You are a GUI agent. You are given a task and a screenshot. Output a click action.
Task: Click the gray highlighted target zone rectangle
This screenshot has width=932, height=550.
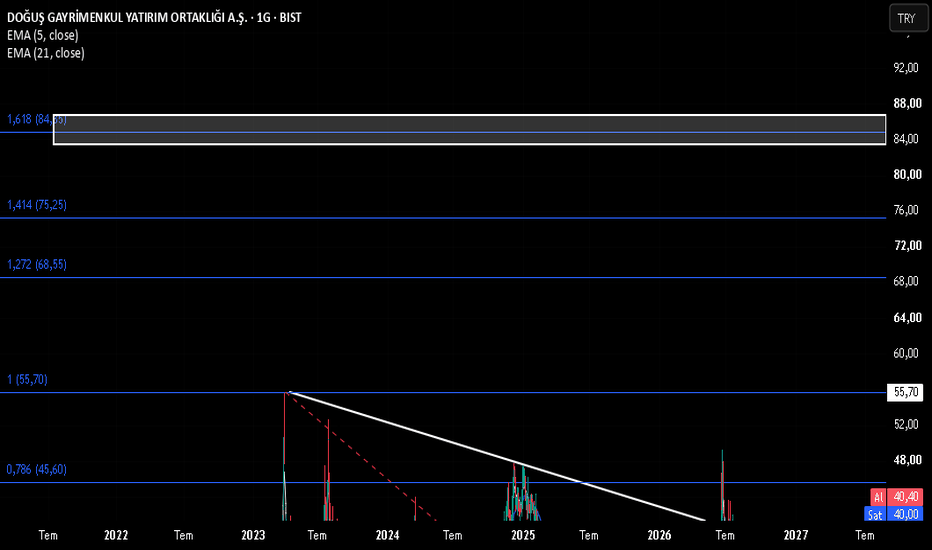click(x=470, y=130)
